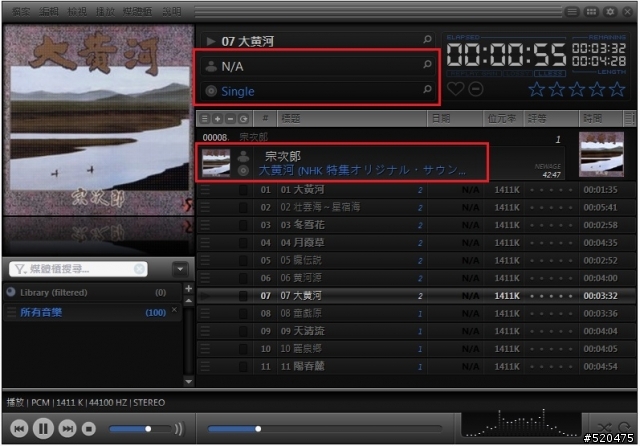
Task: Open filter funnel dropdown in search box
Action: point(20,269)
